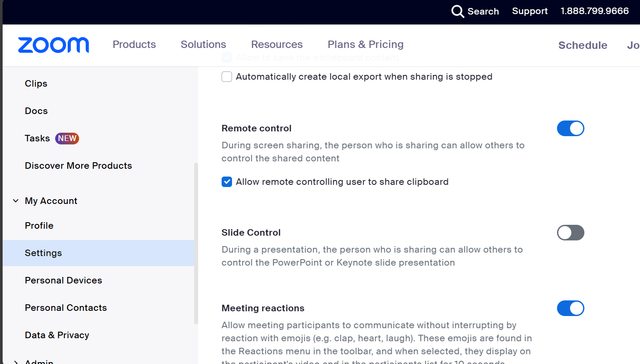Turn off the Meeting reactions toggle

pyautogui.click(x=570, y=308)
